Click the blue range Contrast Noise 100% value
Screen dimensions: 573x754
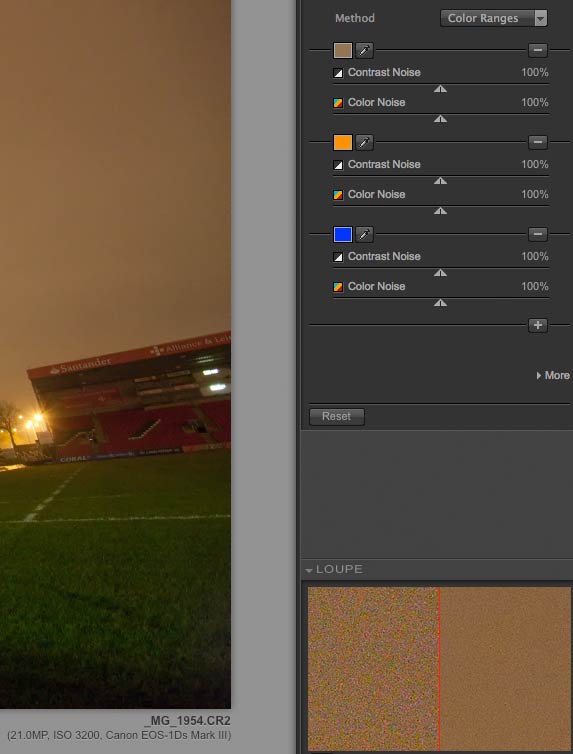[535, 256]
